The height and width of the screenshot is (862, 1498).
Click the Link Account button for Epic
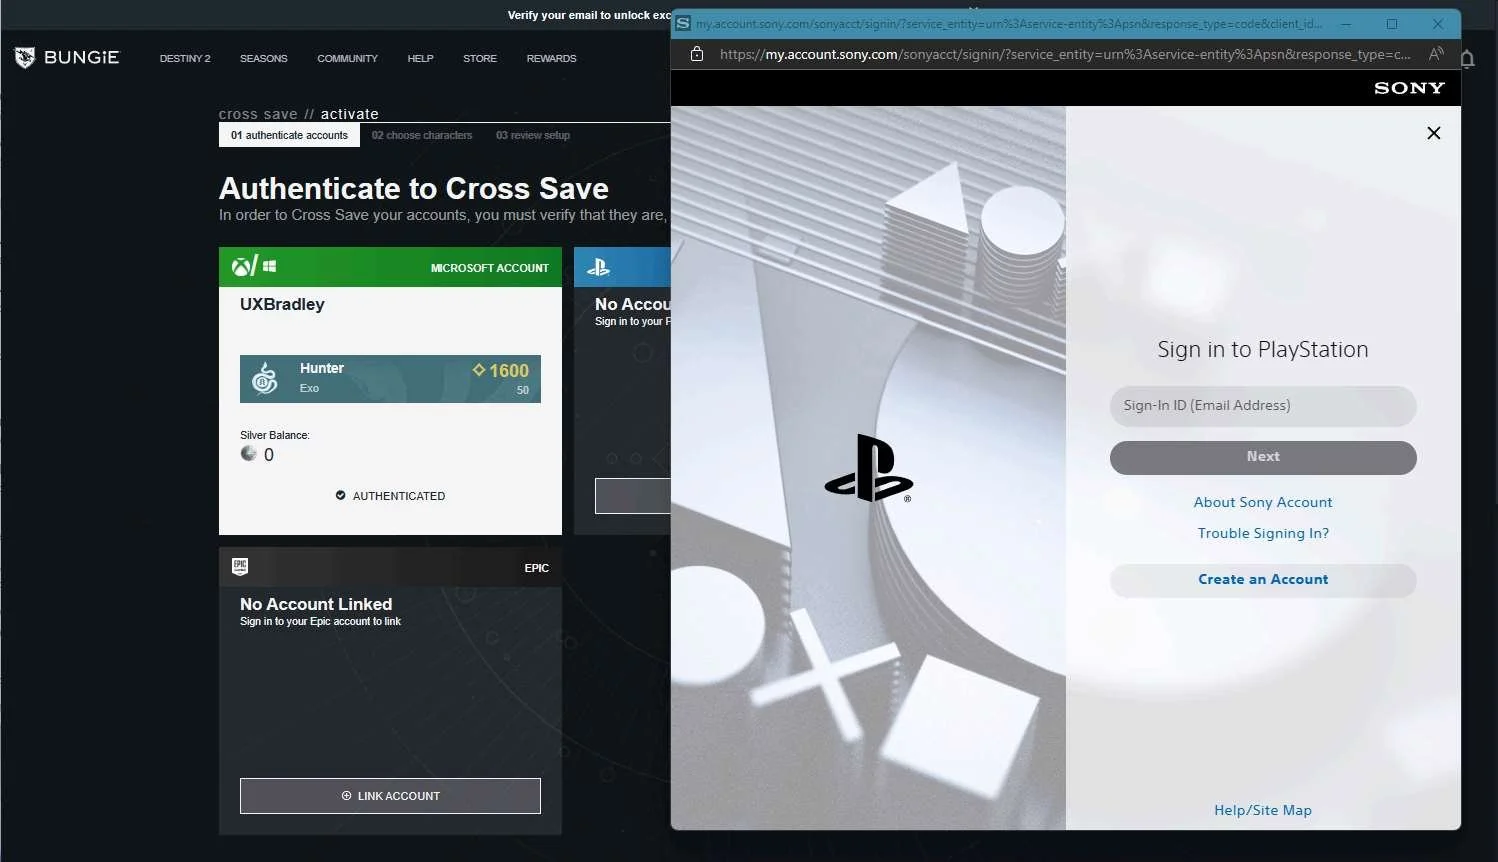click(390, 796)
